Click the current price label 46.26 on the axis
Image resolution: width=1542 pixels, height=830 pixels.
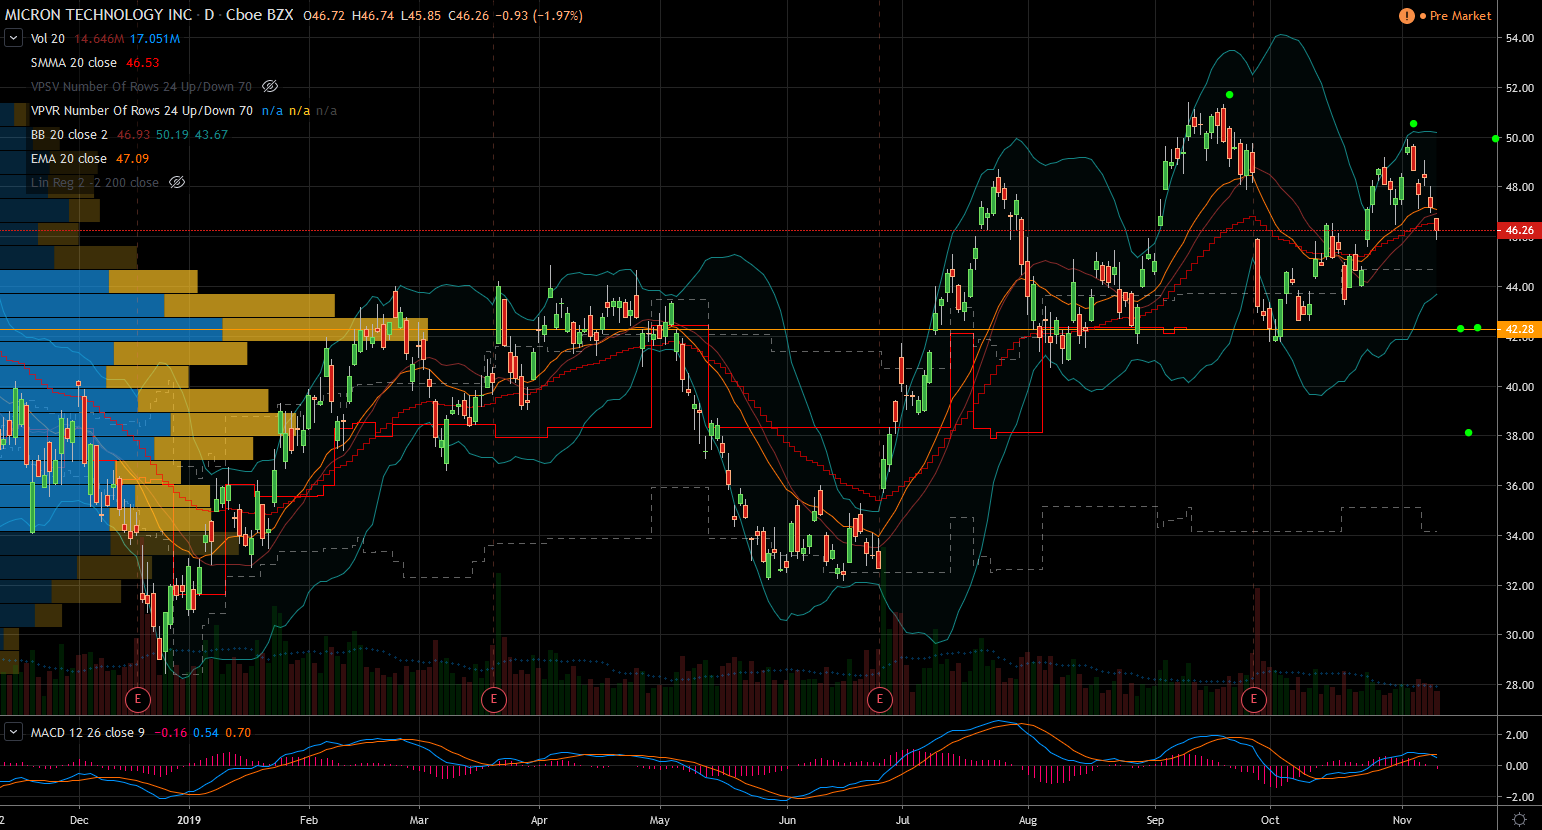pyautogui.click(x=1519, y=230)
